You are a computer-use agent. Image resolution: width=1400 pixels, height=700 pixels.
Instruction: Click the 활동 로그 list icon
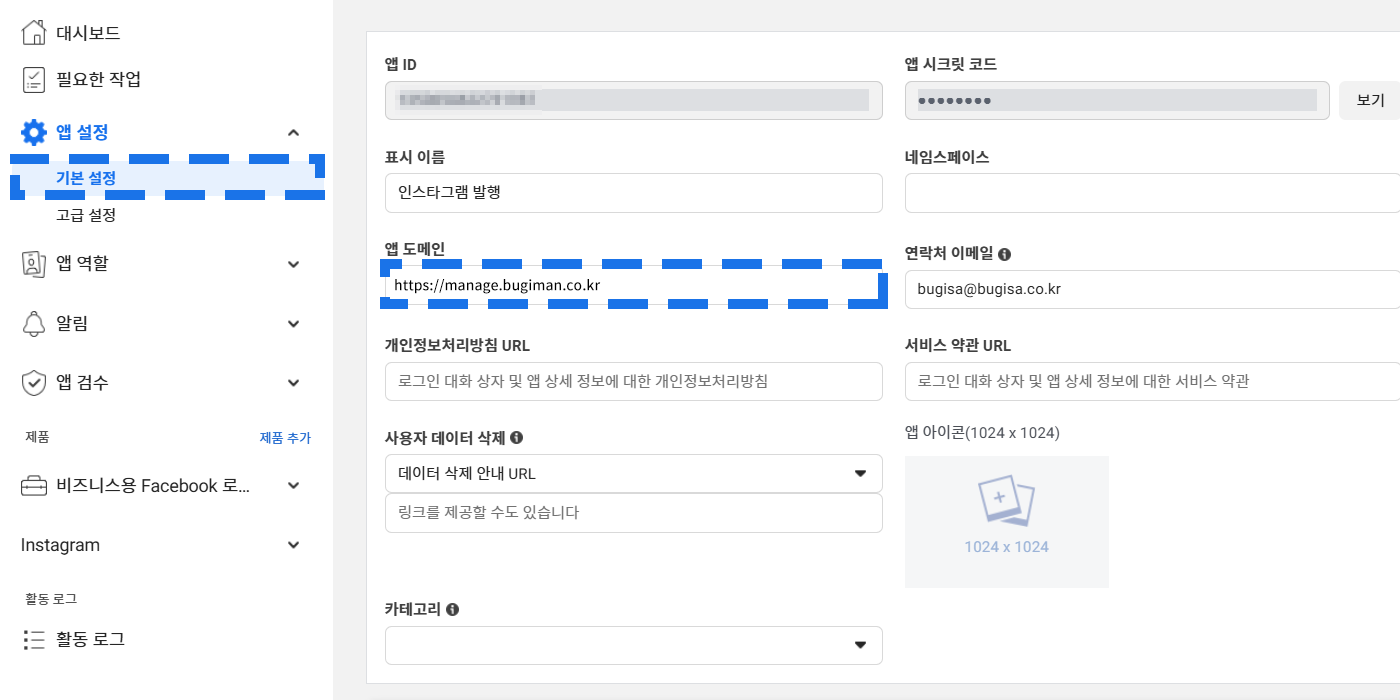[x=34, y=639]
